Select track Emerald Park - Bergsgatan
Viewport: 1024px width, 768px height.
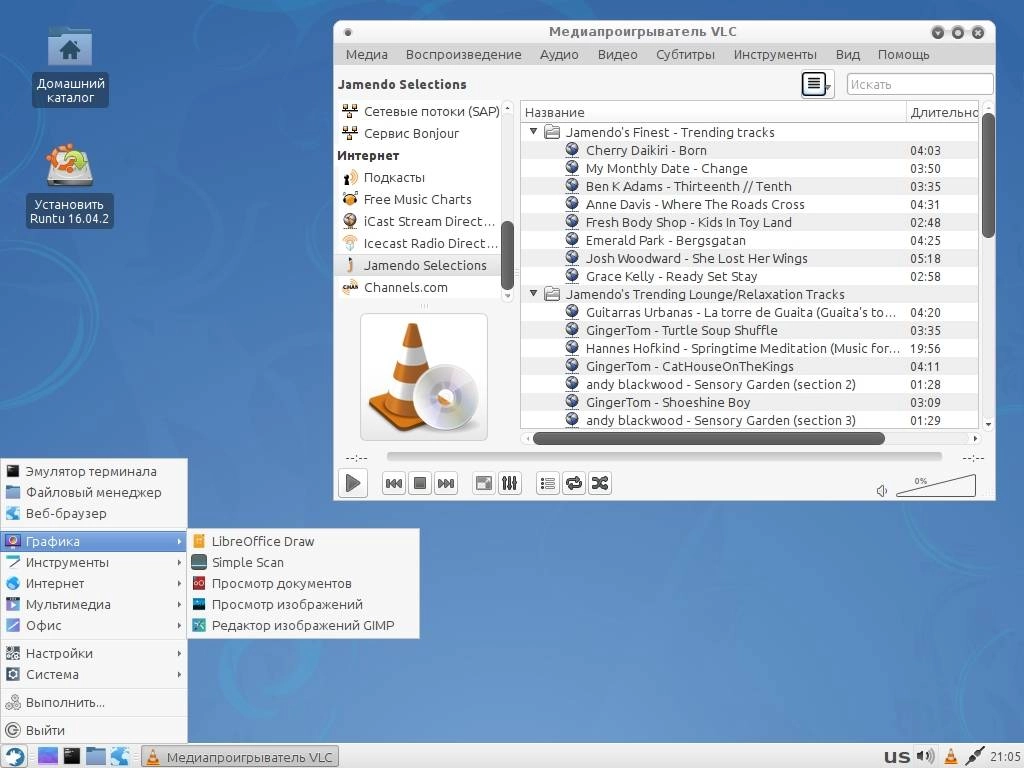(x=750, y=240)
